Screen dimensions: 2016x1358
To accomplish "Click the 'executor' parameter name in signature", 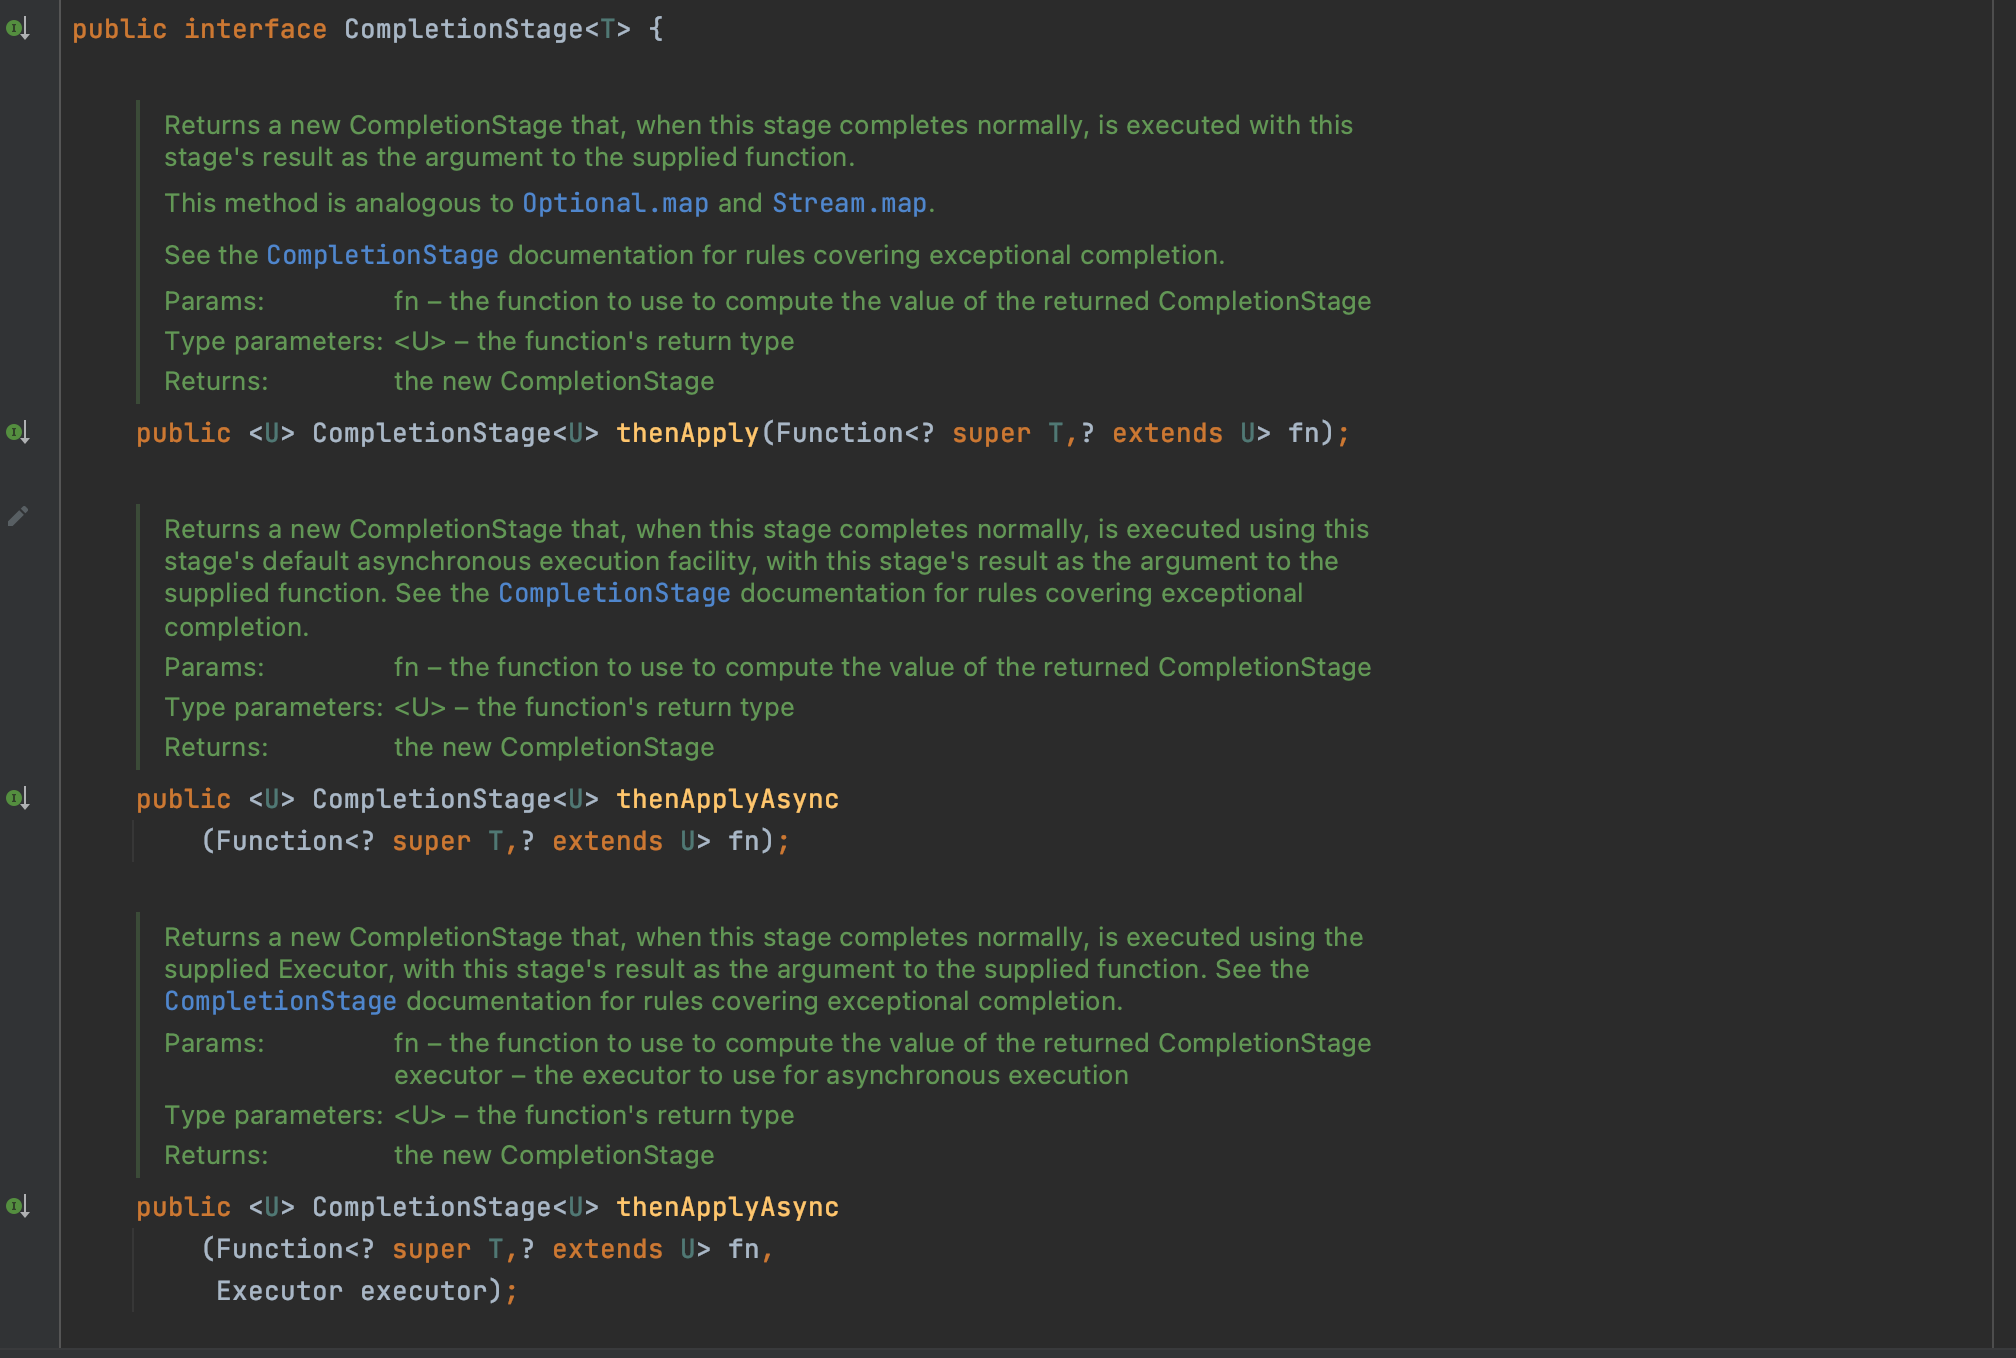I will pyautogui.click(x=423, y=1291).
